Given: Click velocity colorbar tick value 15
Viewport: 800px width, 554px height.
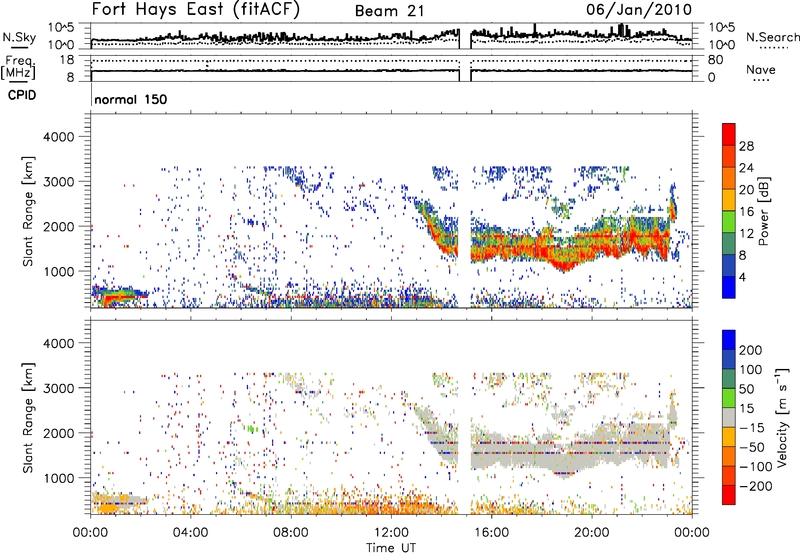Looking at the screenshot, I should click(746, 409).
